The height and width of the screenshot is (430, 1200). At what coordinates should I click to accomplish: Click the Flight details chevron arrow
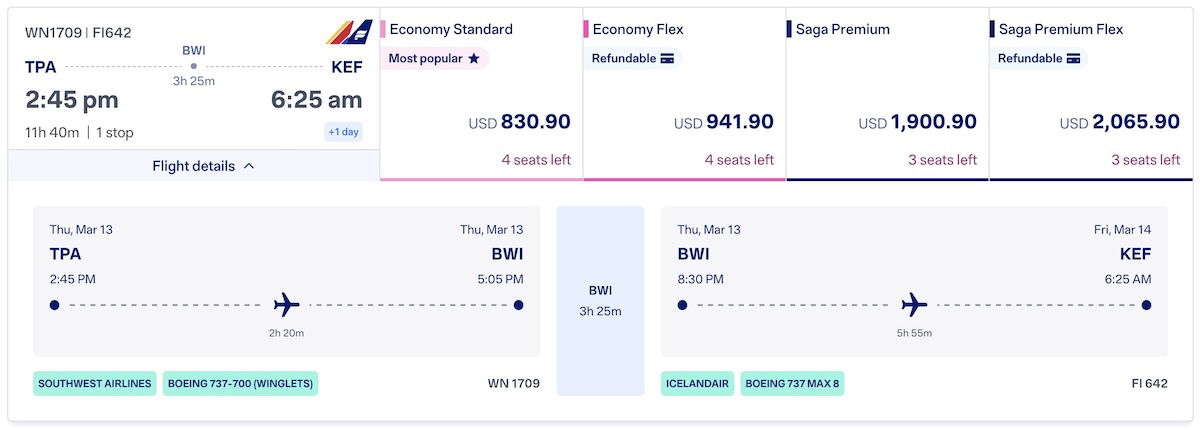coord(249,166)
